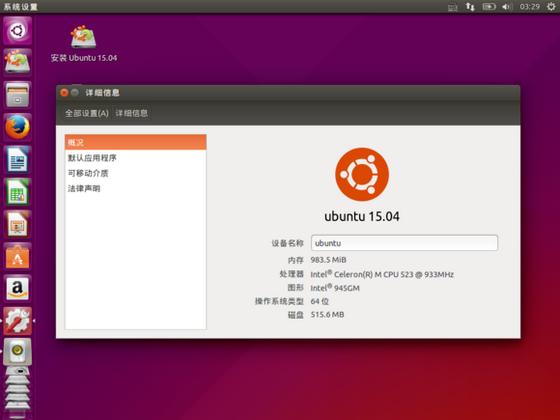Screen dimensions: 560x420
Task: Open LibreOffice Calc from launcher
Action: click(18, 191)
